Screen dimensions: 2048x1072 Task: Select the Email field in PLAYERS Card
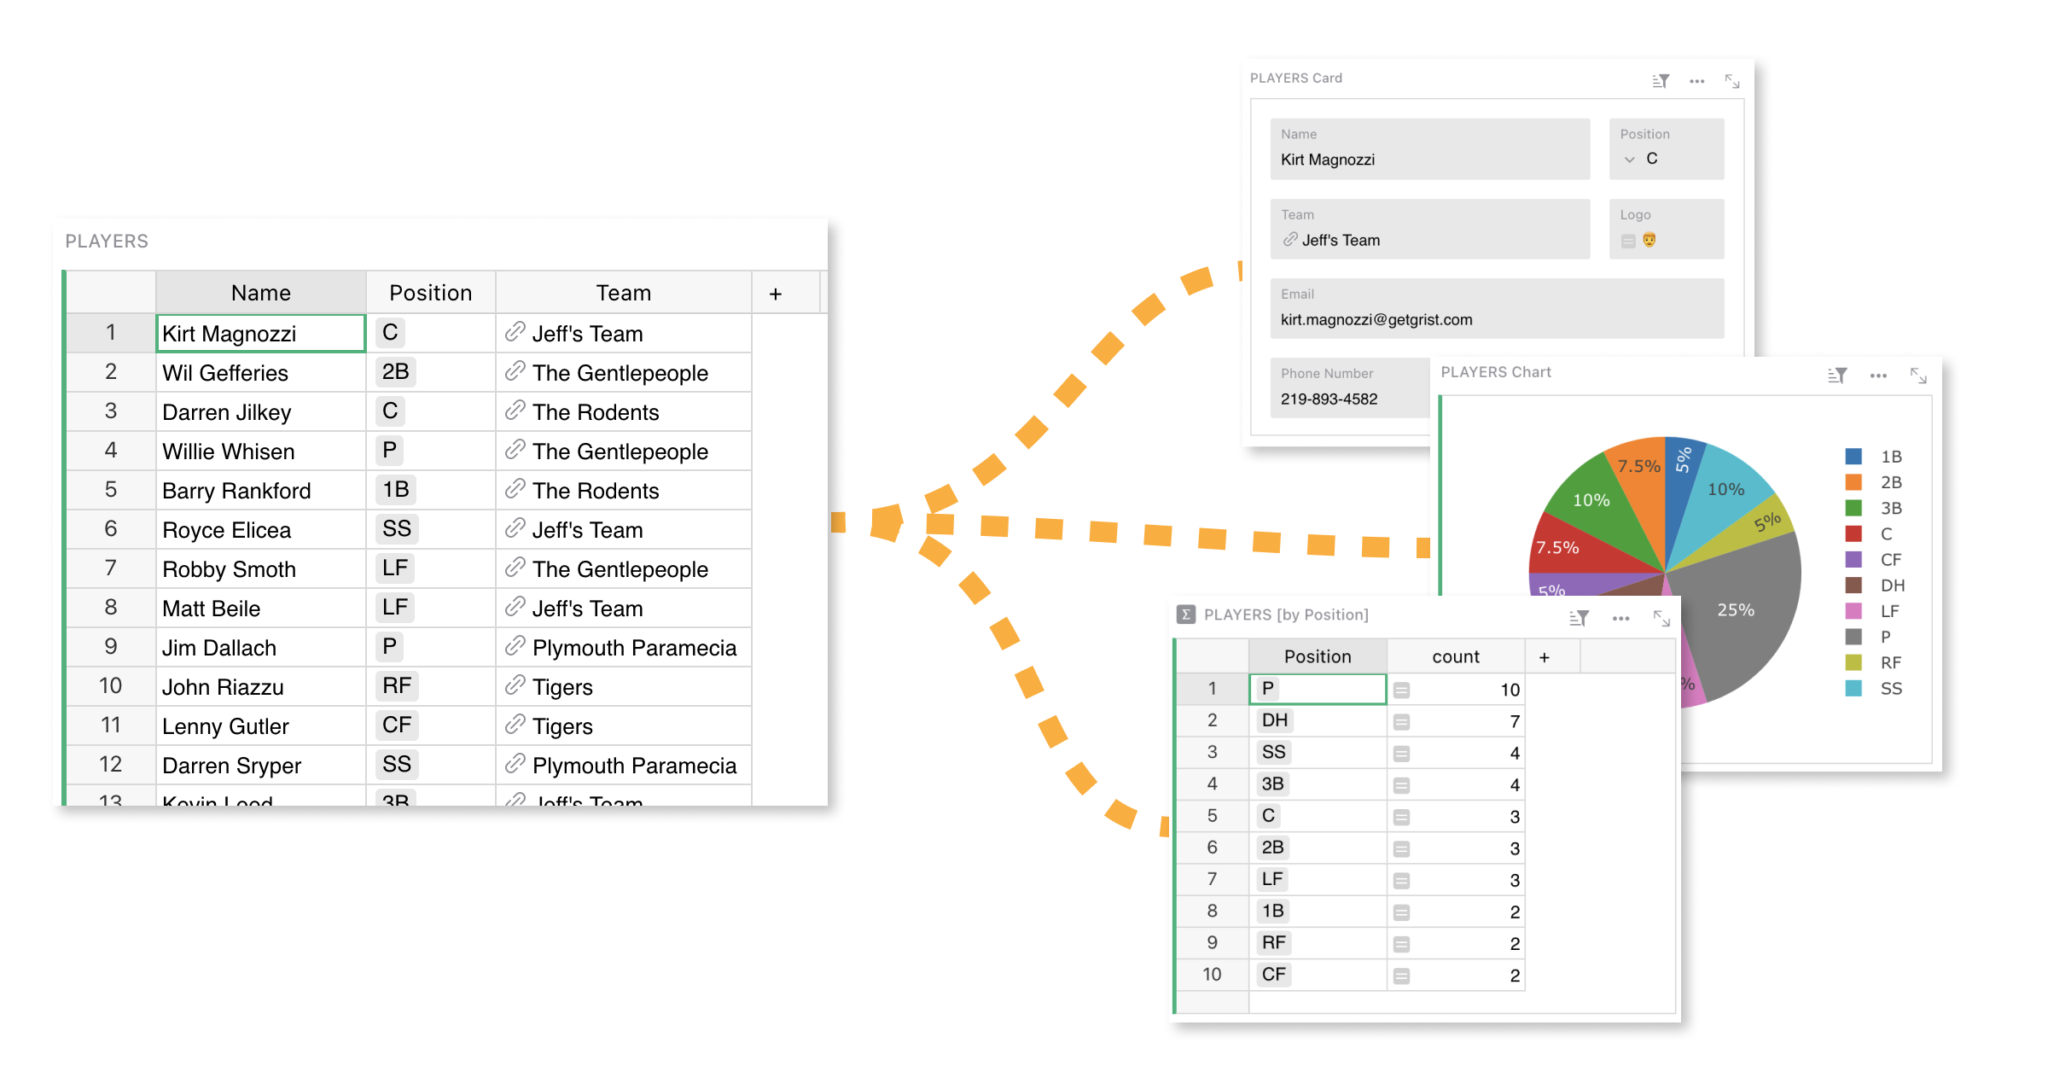[x=1498, y=318]
